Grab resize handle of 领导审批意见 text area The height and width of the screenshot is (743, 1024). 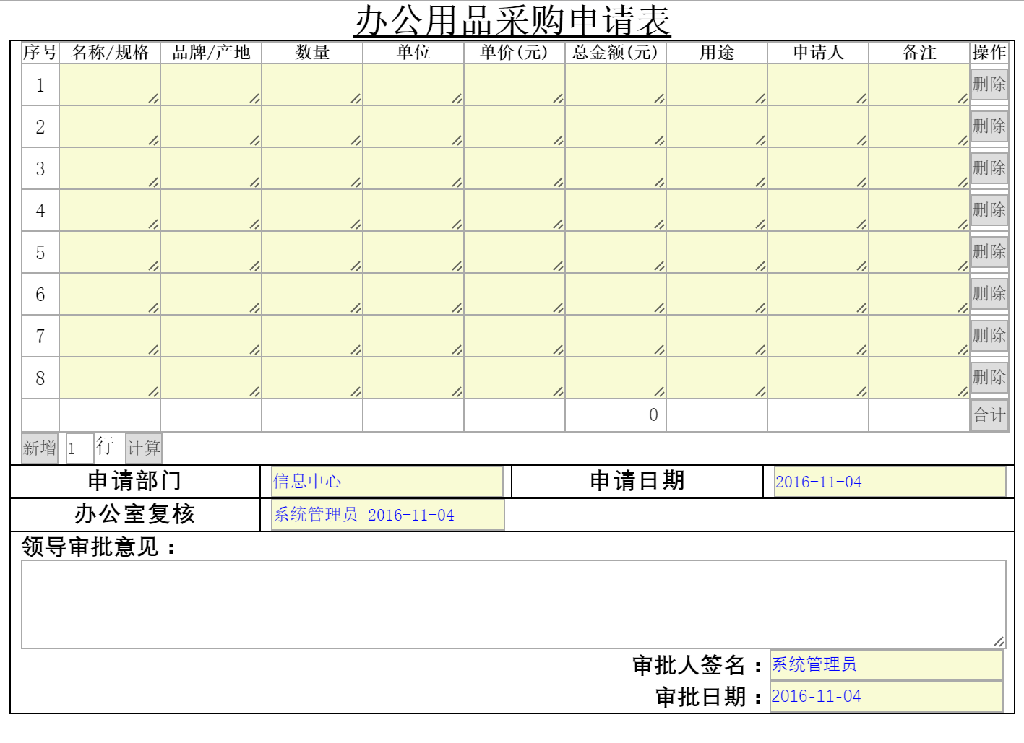(x=999, y=642)
